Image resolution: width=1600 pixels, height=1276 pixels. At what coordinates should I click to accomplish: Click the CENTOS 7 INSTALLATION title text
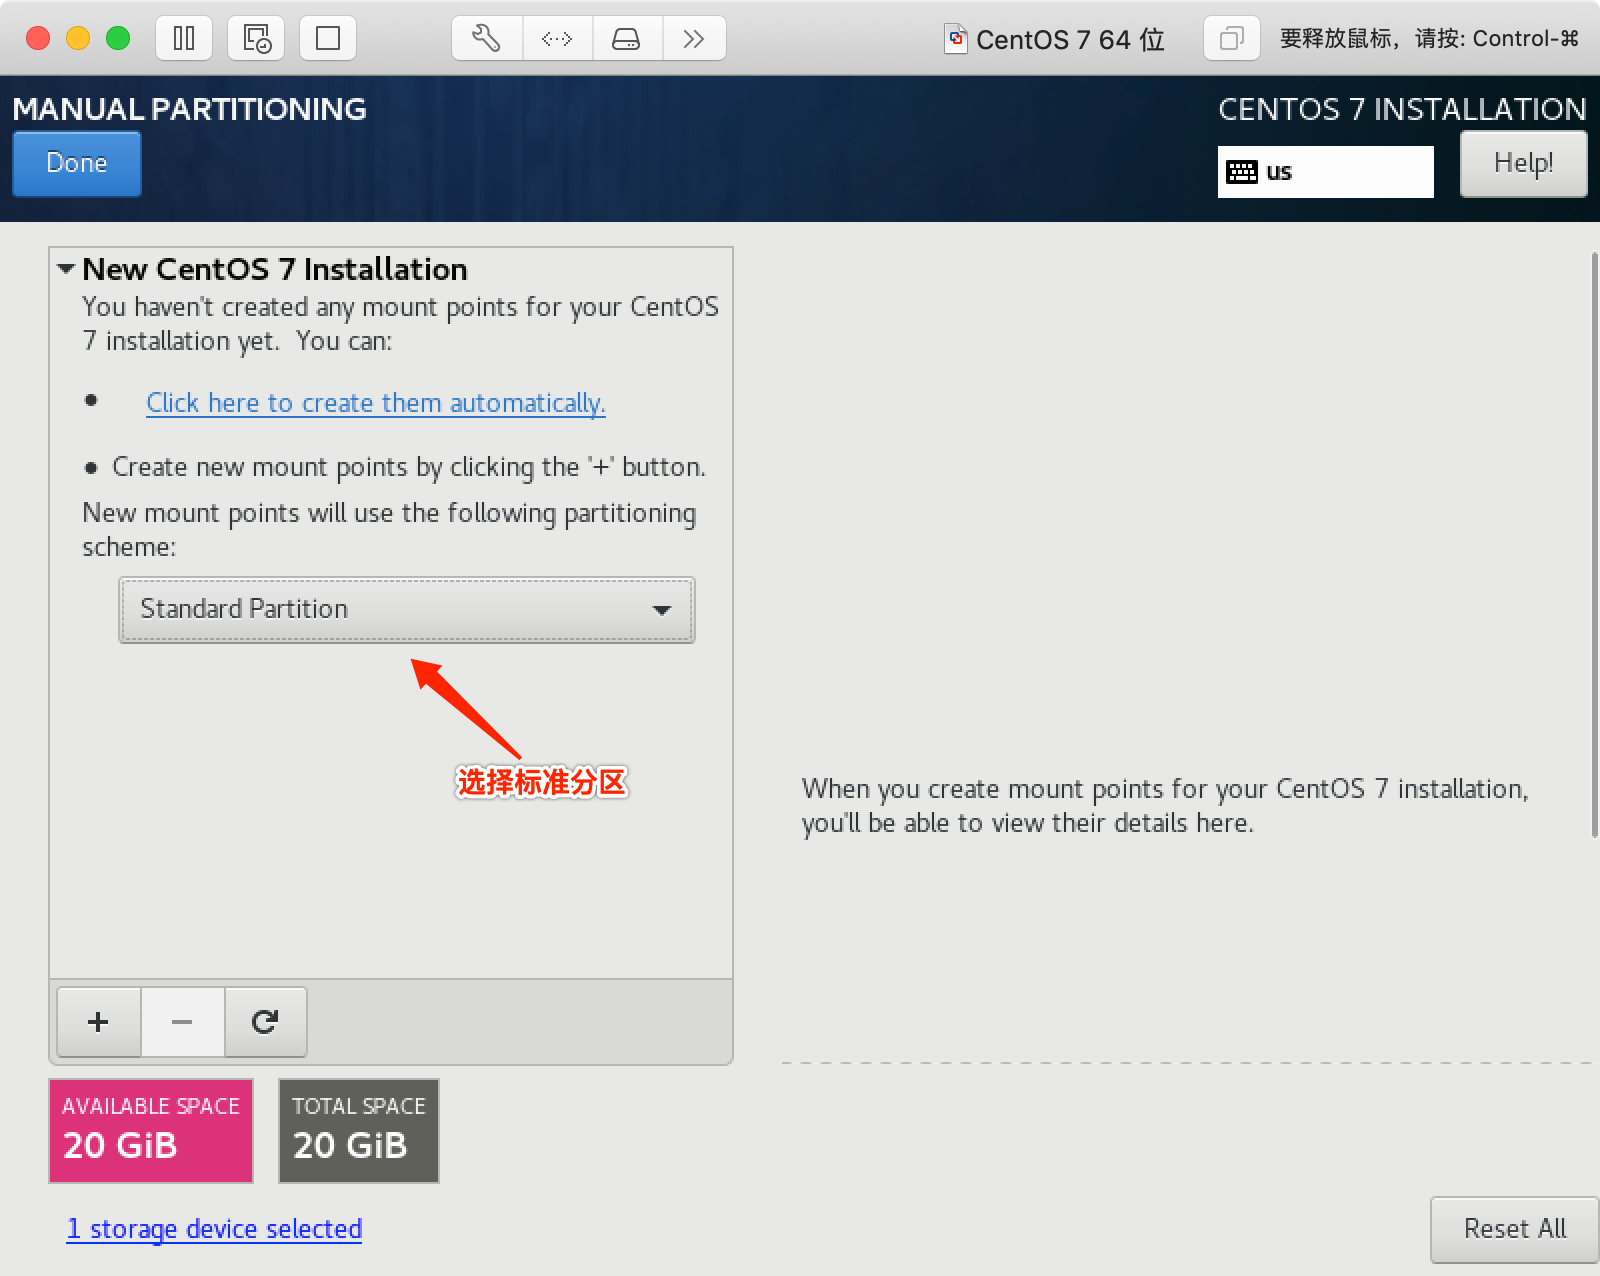(1402, 109)
